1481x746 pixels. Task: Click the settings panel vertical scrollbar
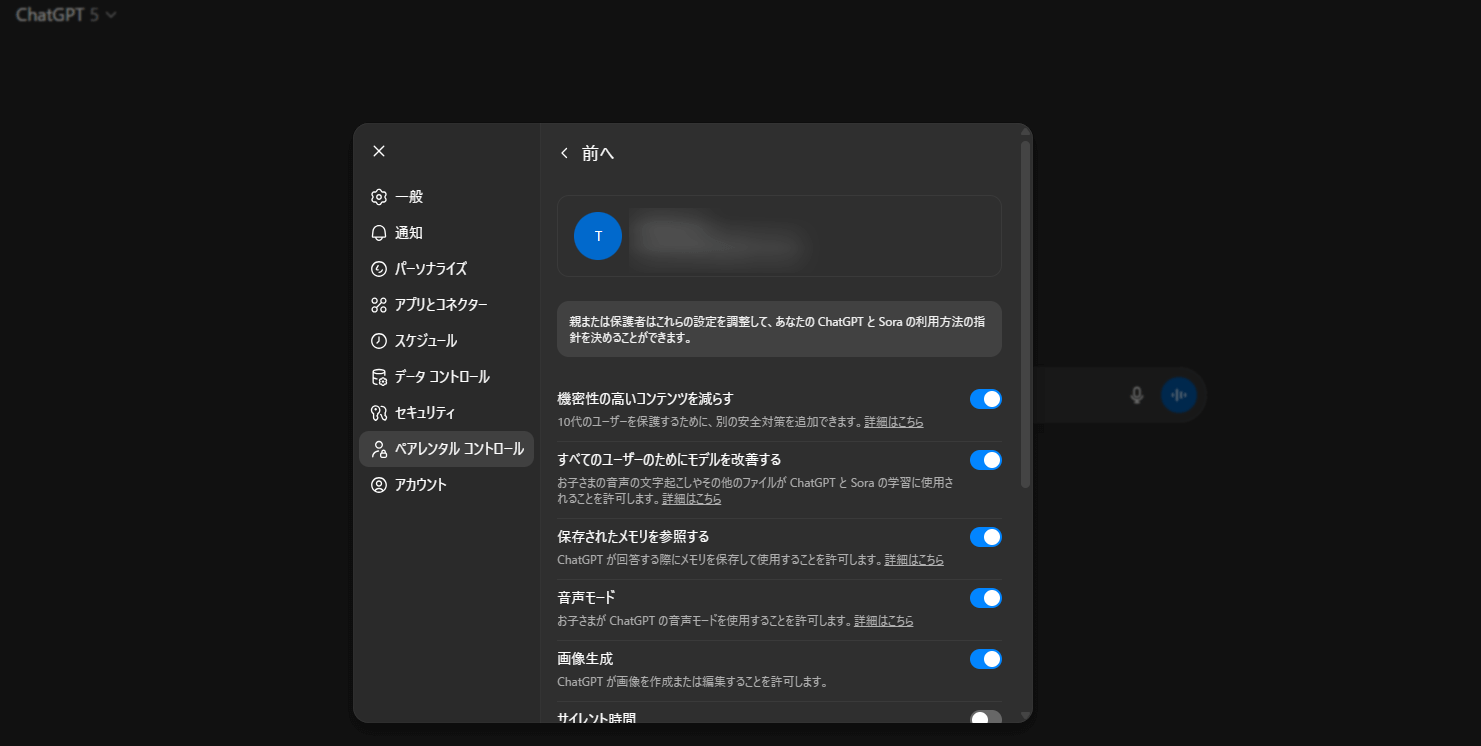1025,314
